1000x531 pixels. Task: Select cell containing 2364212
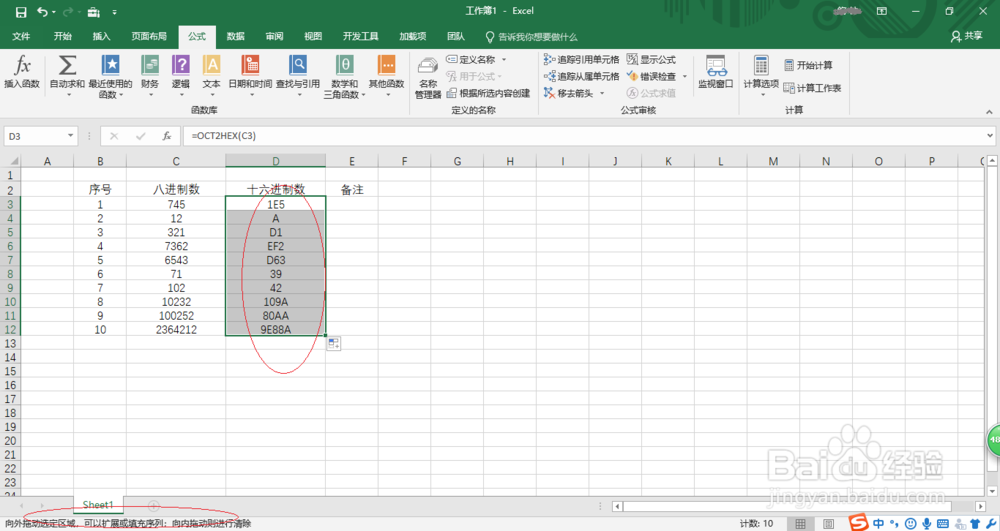click(x=176, y=330)
